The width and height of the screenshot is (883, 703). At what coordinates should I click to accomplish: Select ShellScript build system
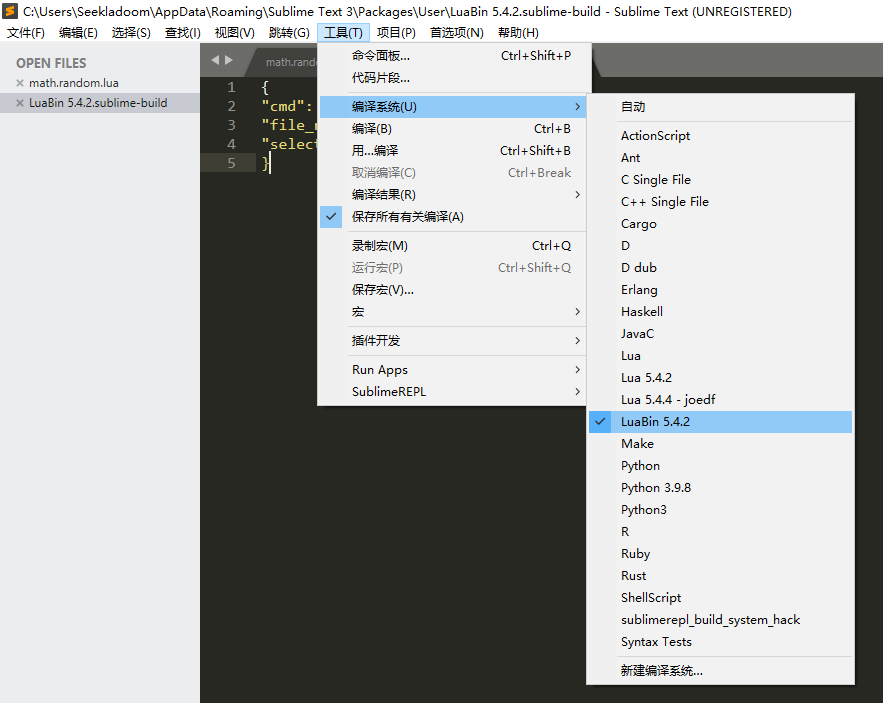point(720,598)
